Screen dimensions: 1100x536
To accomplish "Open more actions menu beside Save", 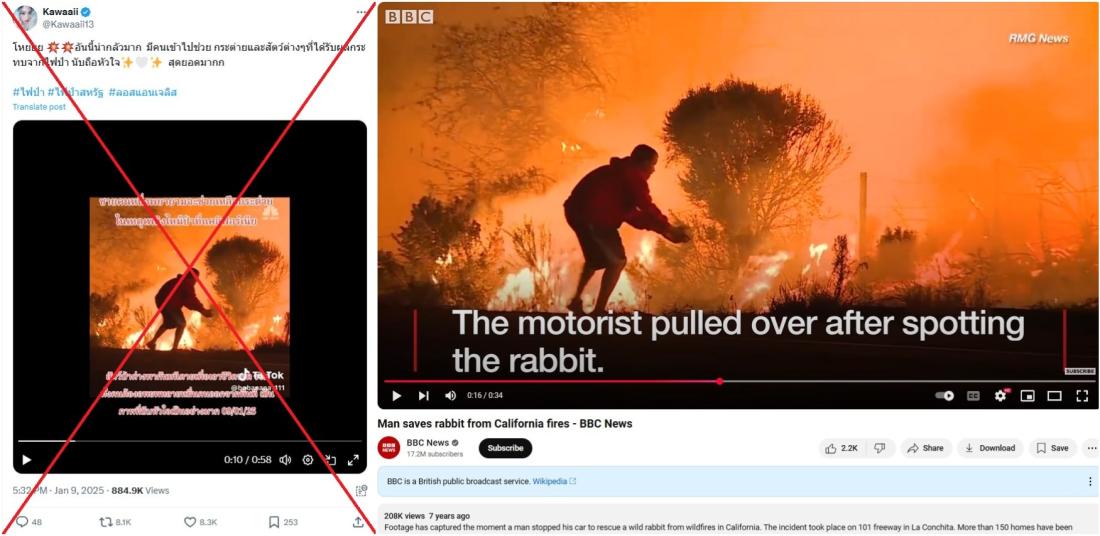I will (1091, 448).
